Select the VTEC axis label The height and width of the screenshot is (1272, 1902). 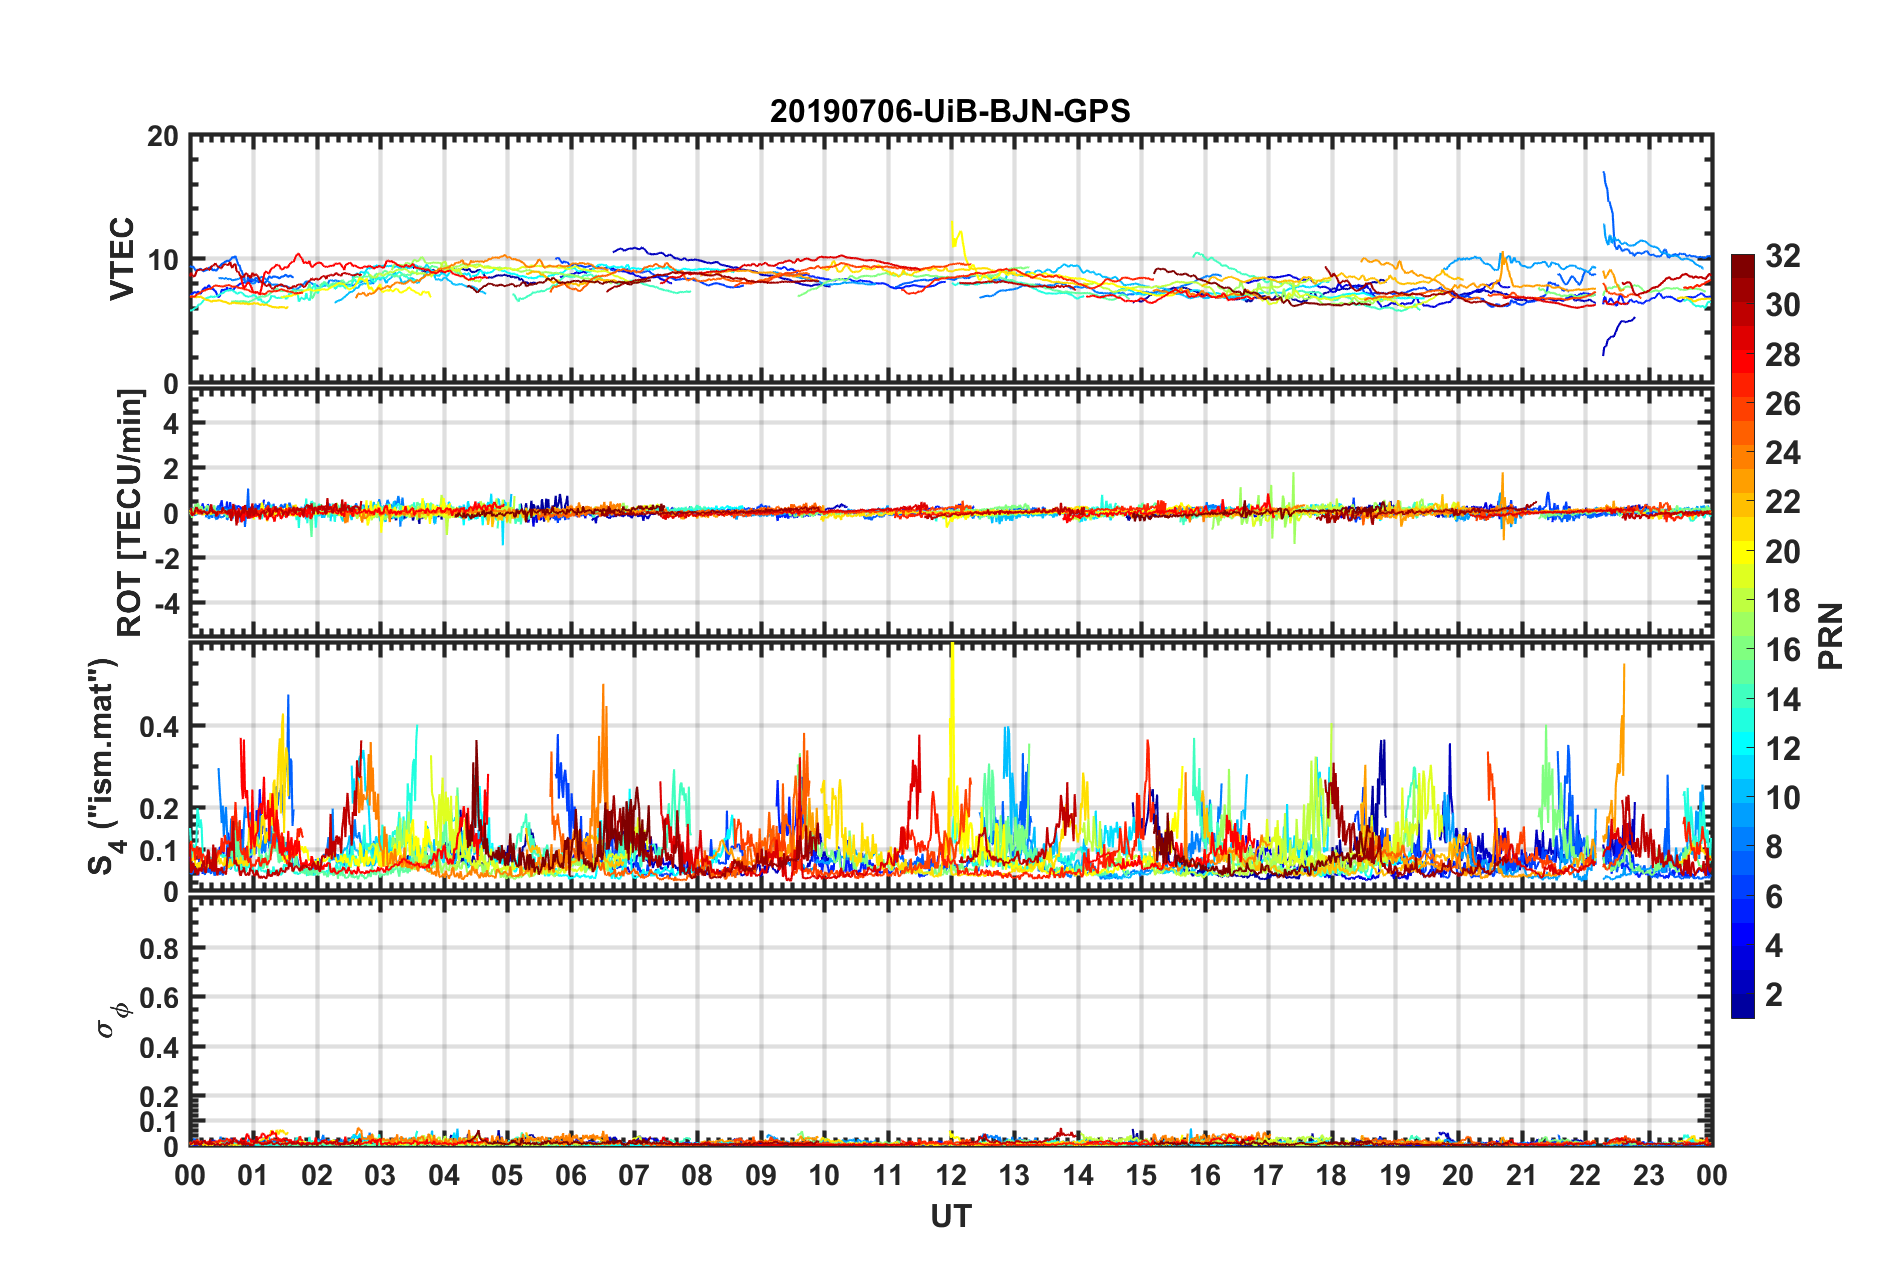click(122, 258)
